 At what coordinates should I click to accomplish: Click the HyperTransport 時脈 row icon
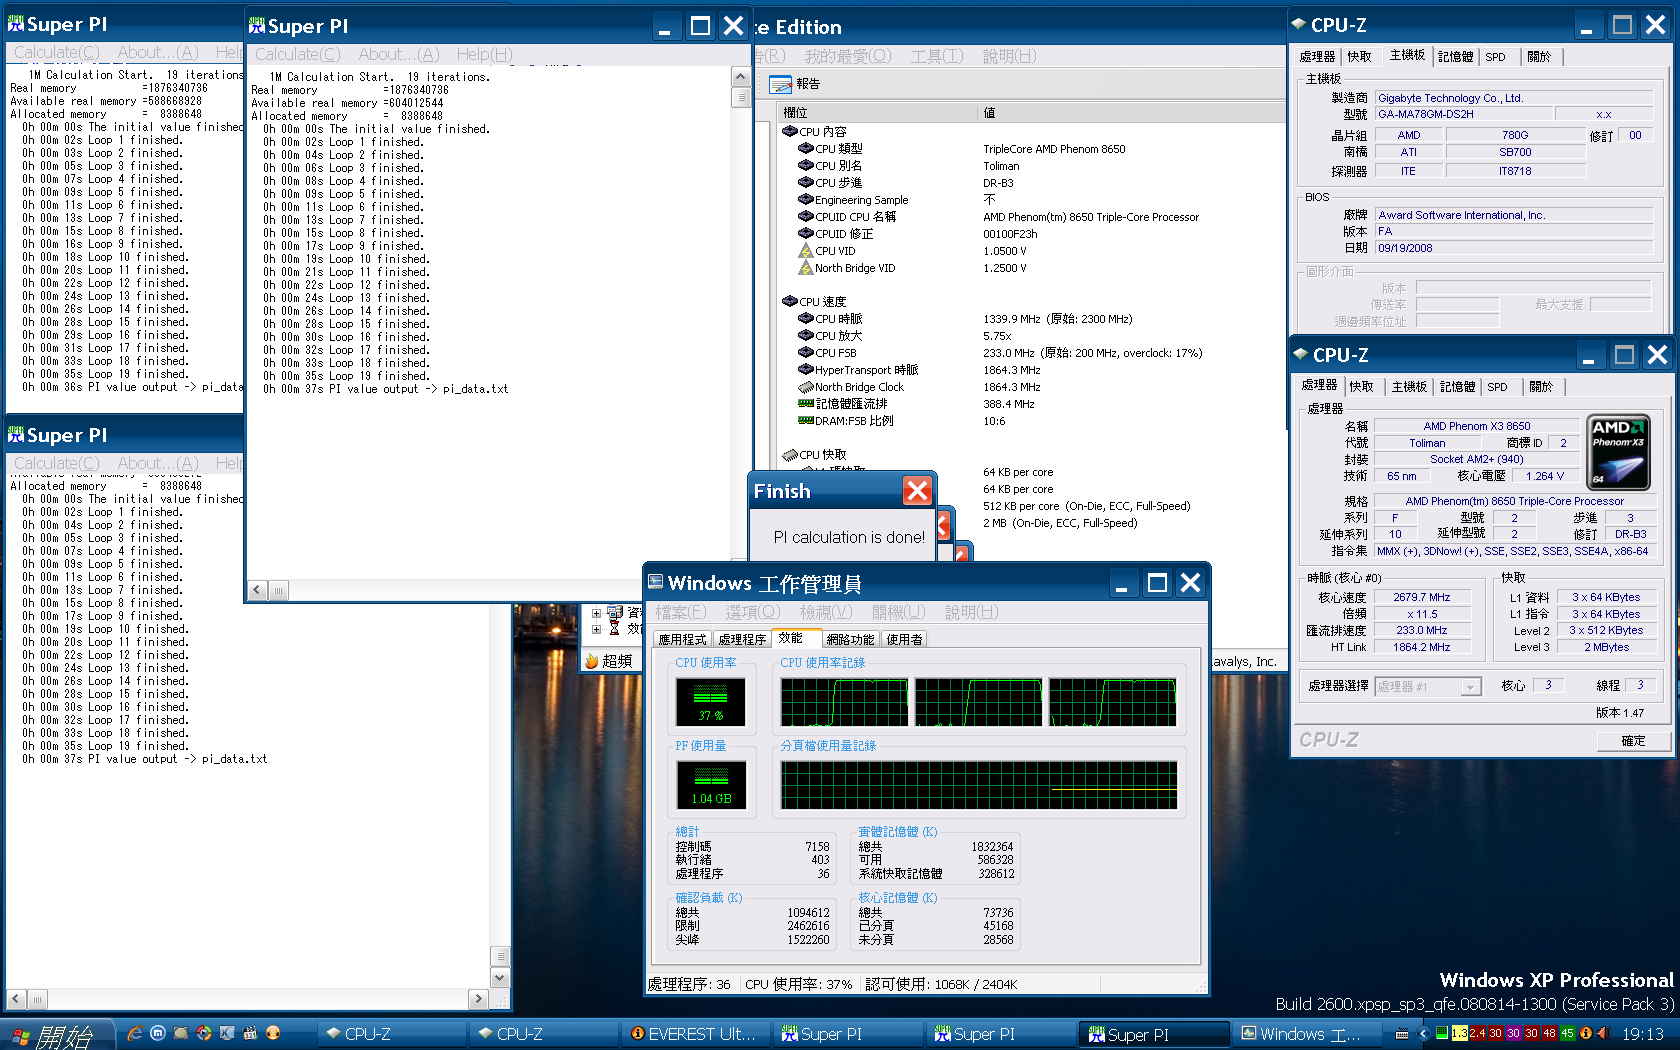click(x=805, y=370)
